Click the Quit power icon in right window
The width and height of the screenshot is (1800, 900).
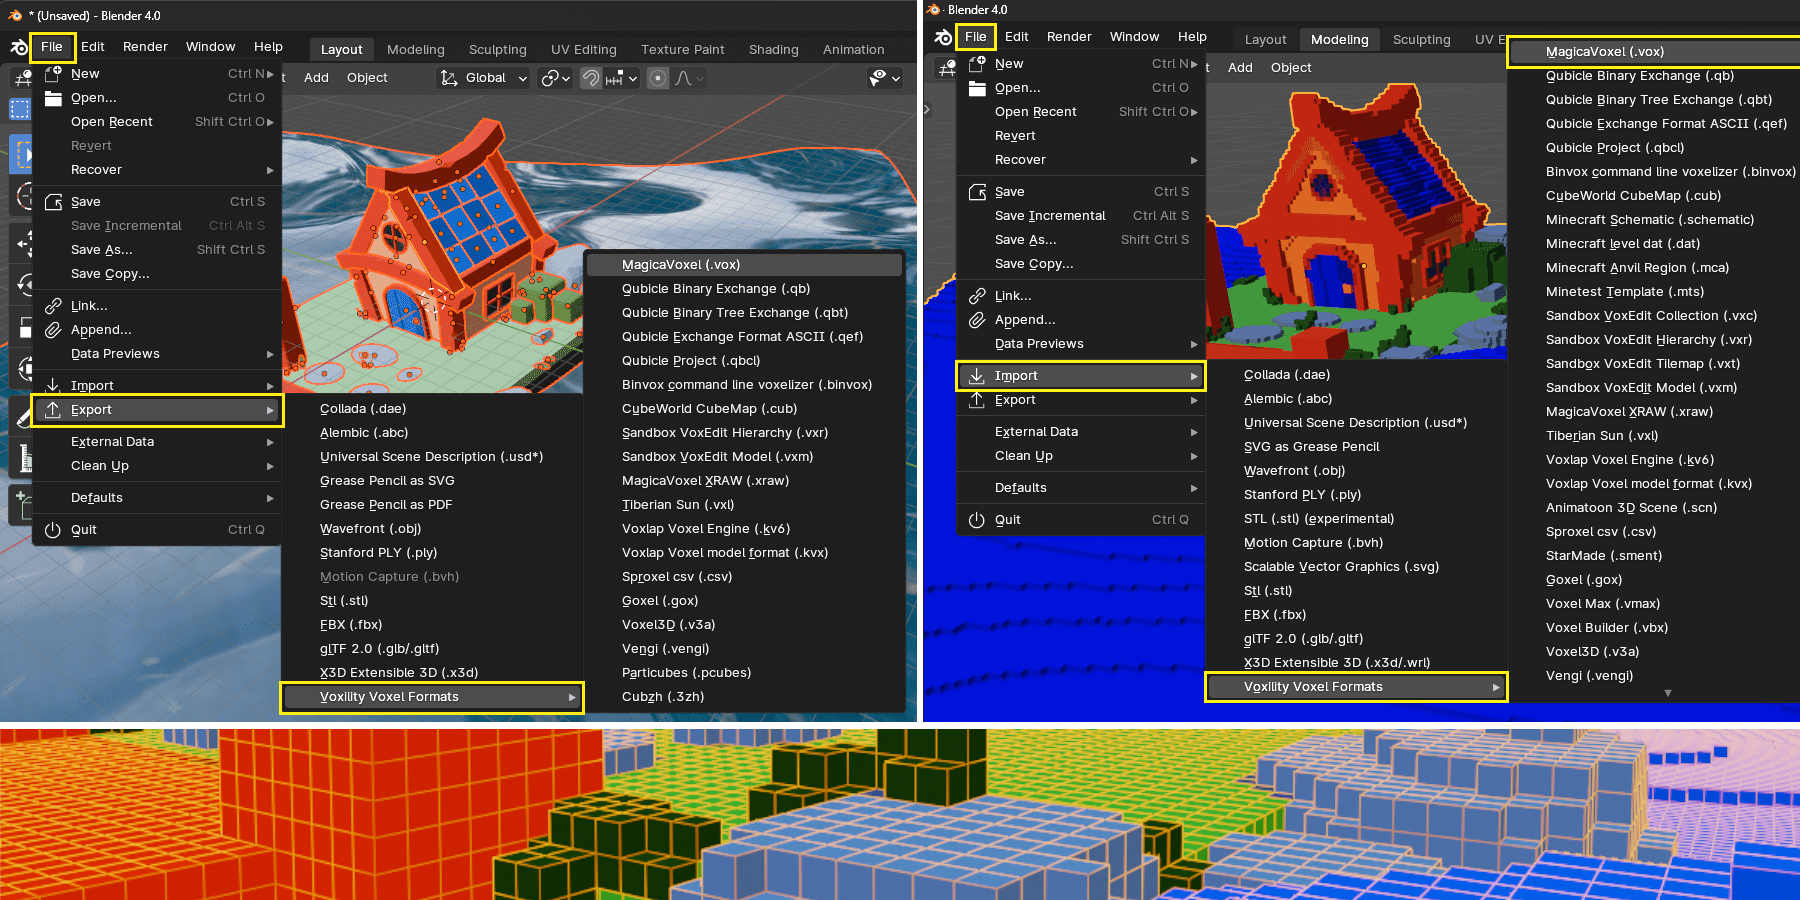pyautogui.click(x=977, y=519)
